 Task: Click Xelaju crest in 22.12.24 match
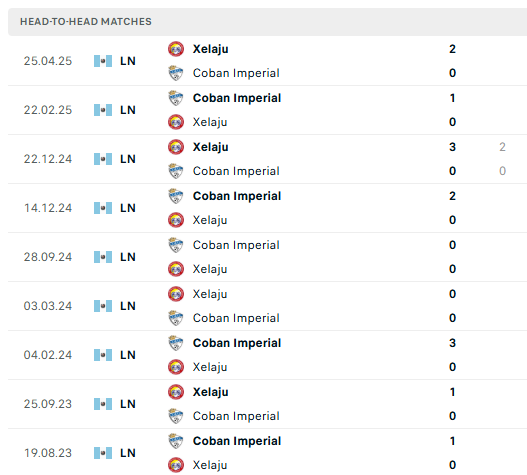176,147
